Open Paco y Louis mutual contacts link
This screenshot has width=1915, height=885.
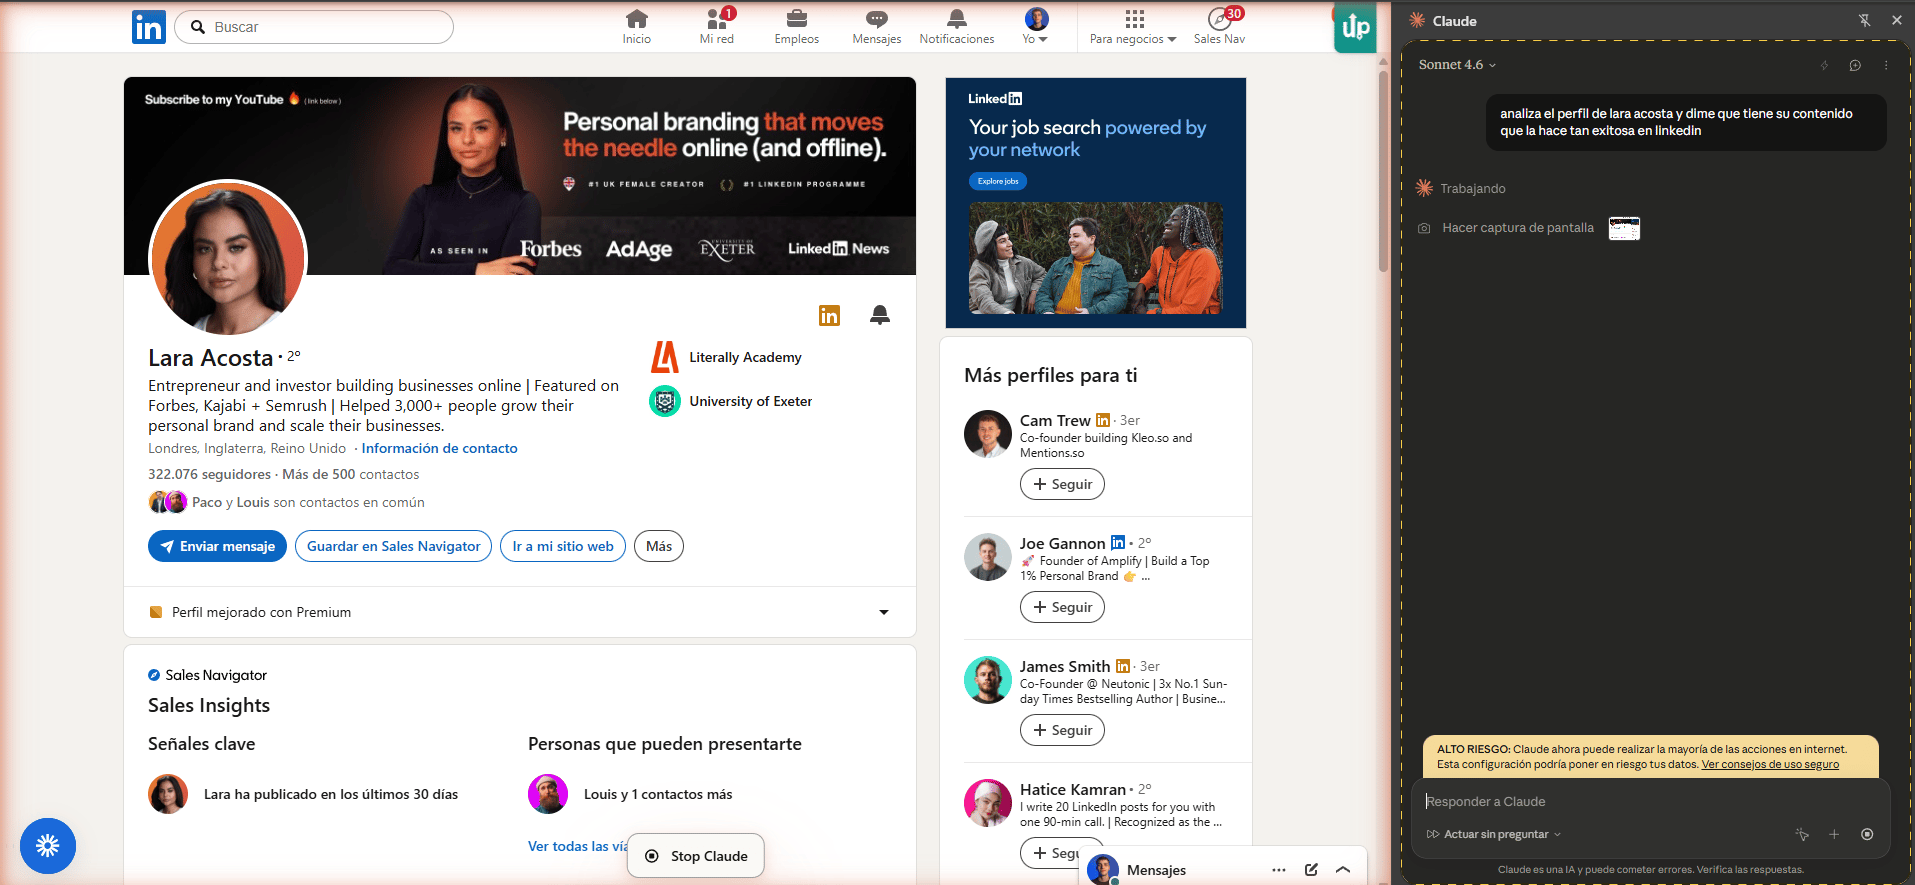pyautogui.click(x=308, y=502)
